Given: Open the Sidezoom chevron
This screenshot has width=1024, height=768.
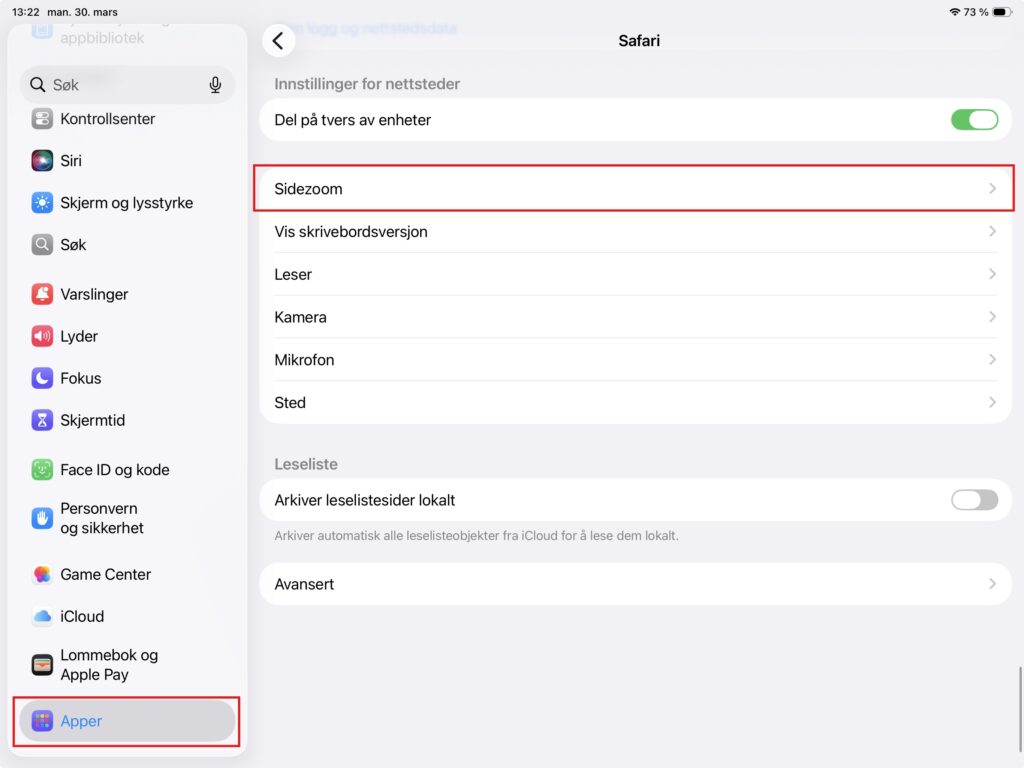Looking at the screenshot, I should coord(992,189).
